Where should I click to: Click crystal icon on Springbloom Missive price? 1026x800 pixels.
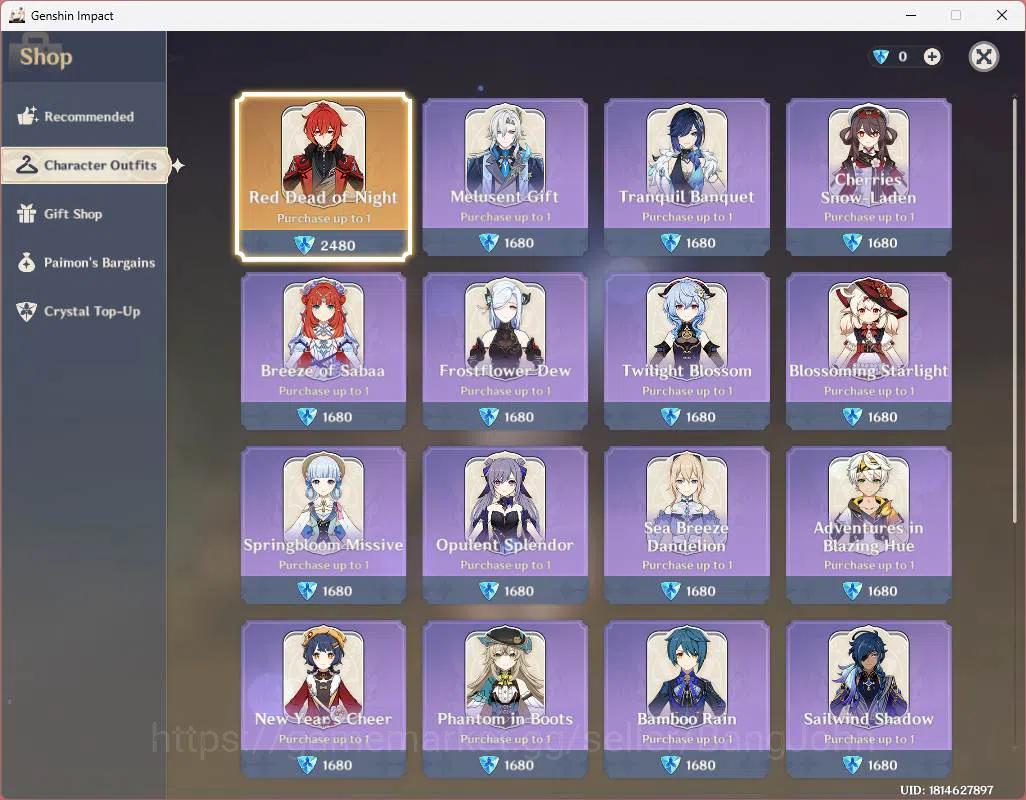pyautogui.click(x=307, y=591)
